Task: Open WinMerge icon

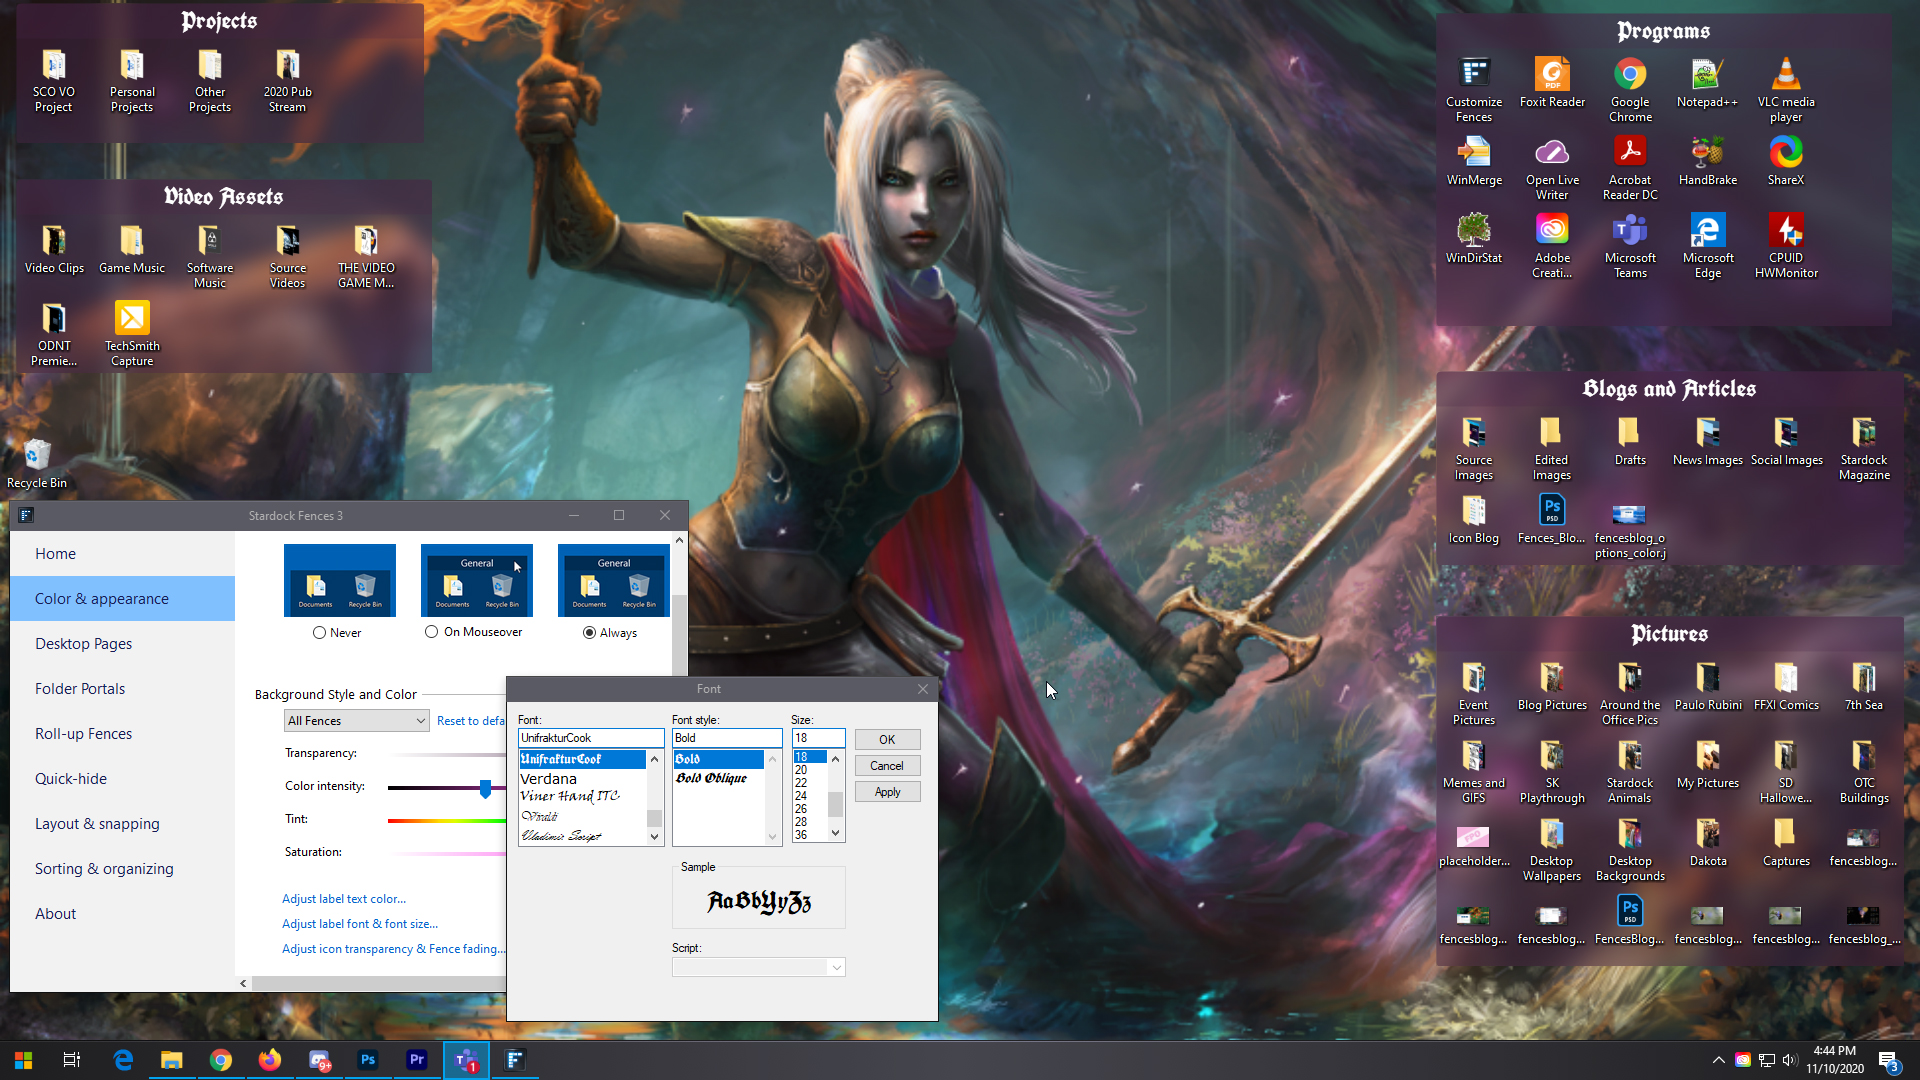Action: click(1474, 160)
